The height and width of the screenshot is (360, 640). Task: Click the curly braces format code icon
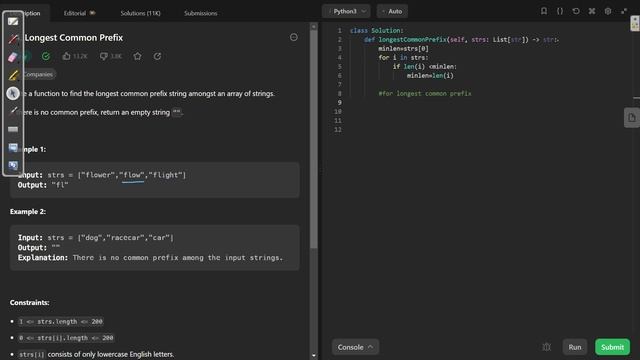click(x=560, y=11)
